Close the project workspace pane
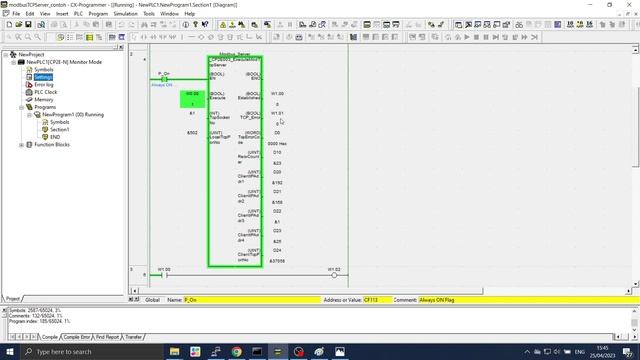Viewport: 640px width, 360px height. coord(121,47)
